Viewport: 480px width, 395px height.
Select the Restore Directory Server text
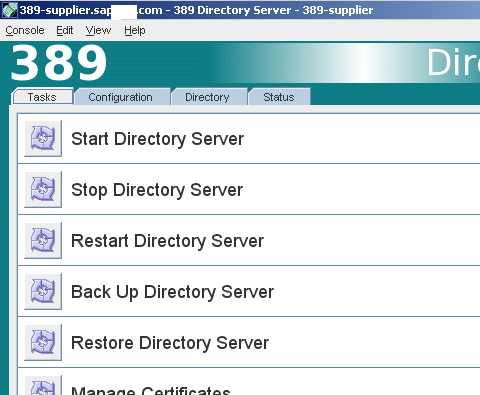[x=170, y=343]
